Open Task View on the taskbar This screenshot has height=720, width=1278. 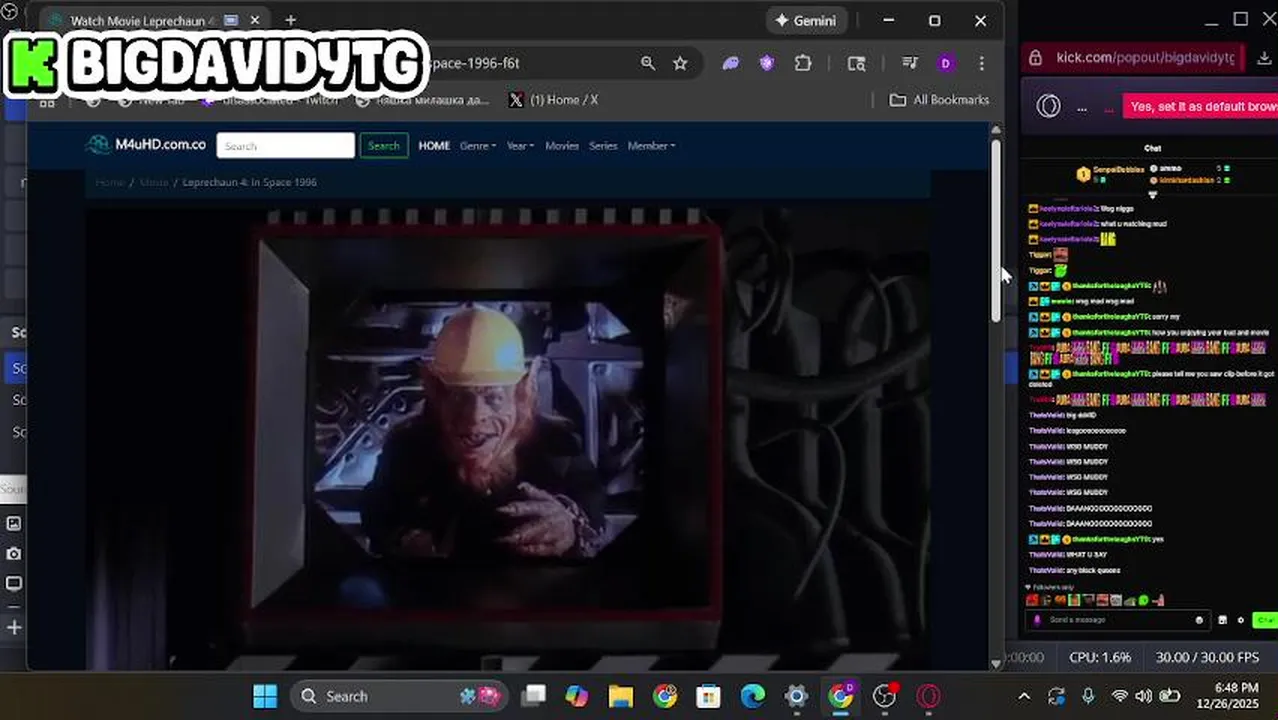(535, 696)
